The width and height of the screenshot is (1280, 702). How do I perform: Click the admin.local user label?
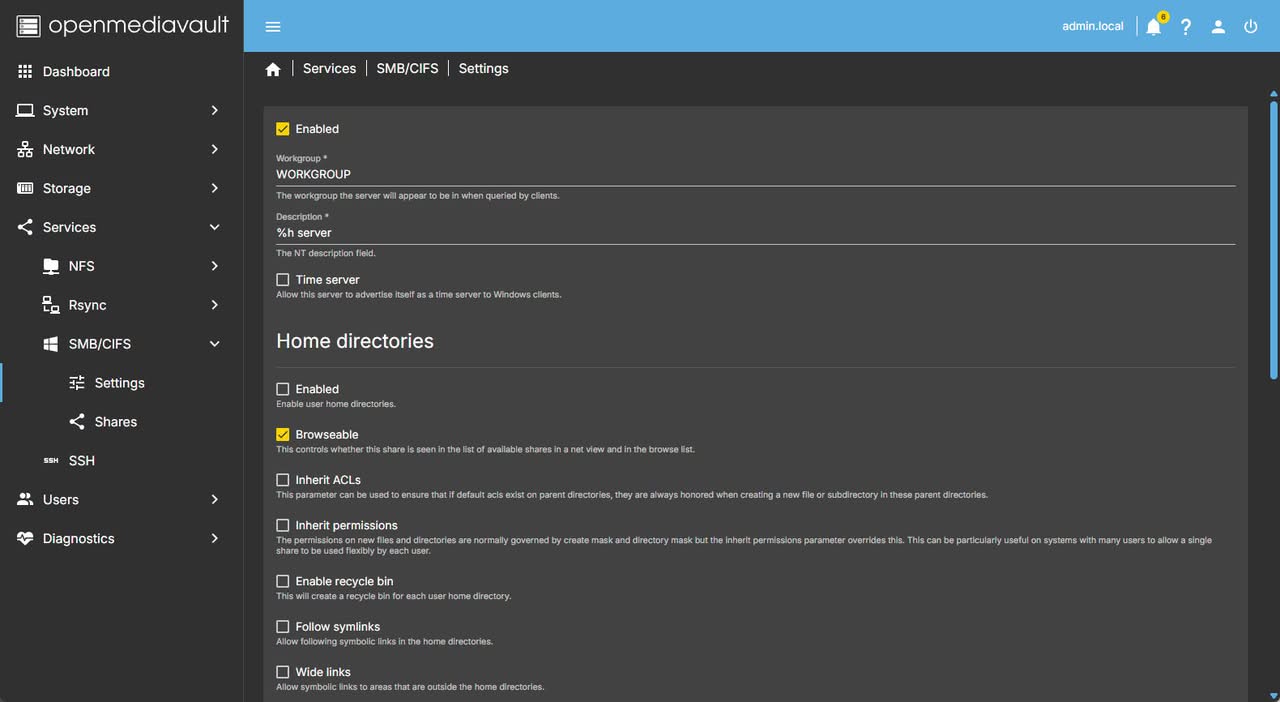pos(1093,27)
